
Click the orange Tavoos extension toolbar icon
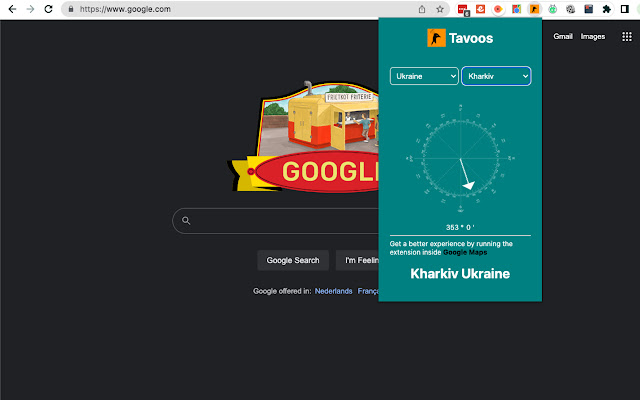click(534, 9)
